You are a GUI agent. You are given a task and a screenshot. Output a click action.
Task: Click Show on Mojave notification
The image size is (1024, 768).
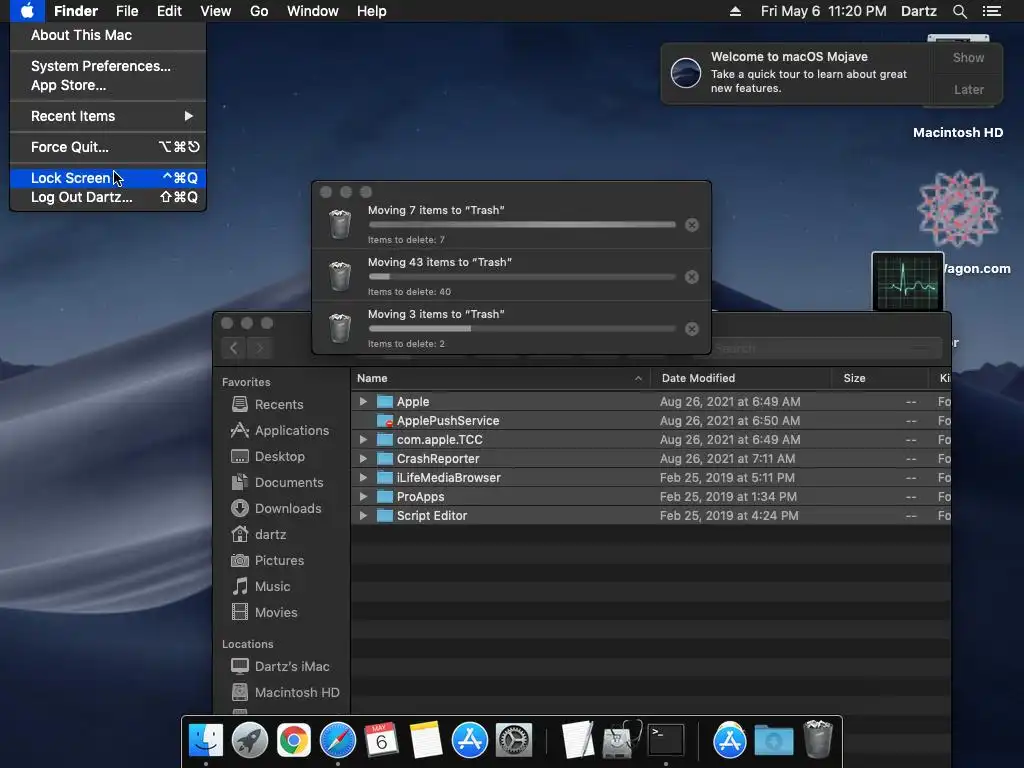(968, 57)
